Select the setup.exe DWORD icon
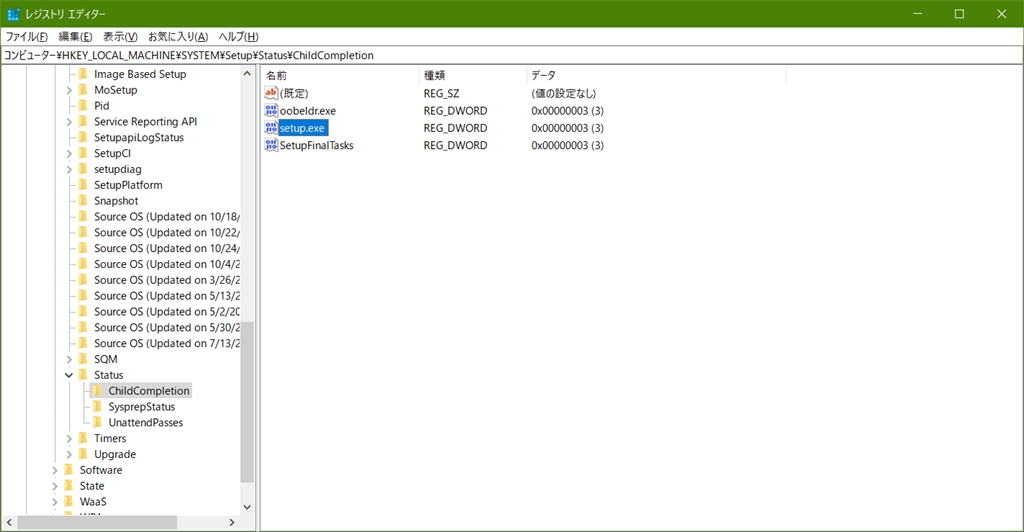 [x=271, y=128]
